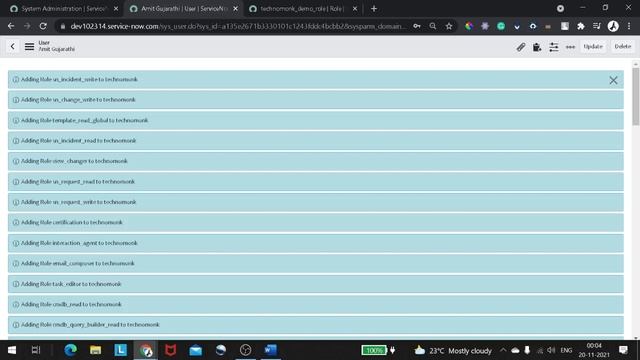
Task: Go back using the form's back arrow
Action: pyautogui.click(x=12, y=47)
